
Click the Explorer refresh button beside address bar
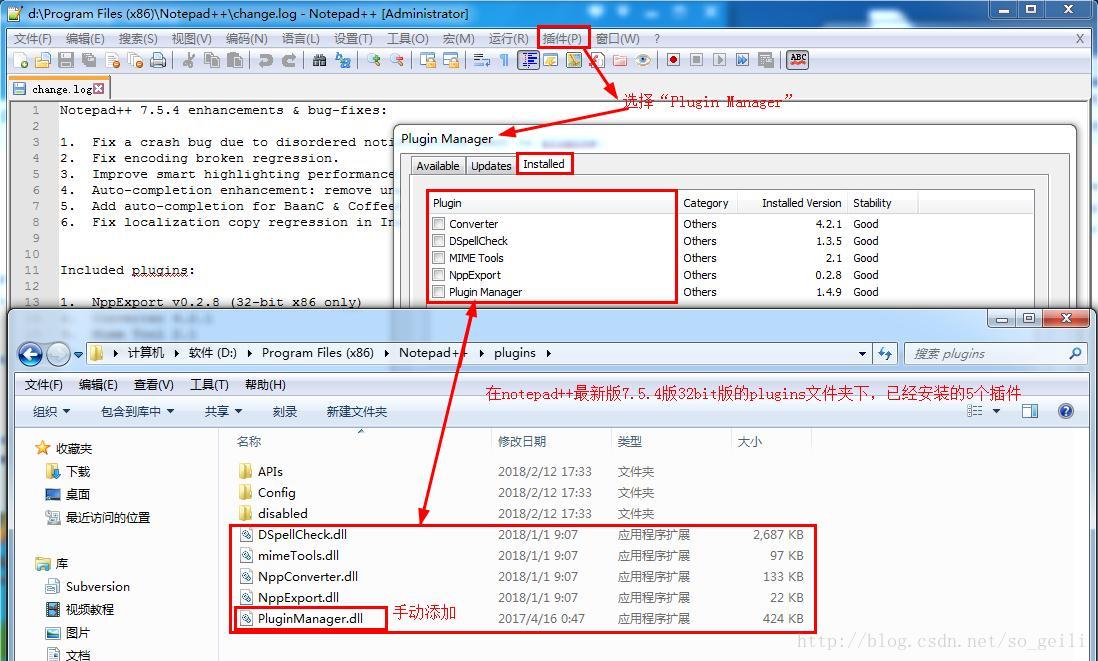point(885,354)
